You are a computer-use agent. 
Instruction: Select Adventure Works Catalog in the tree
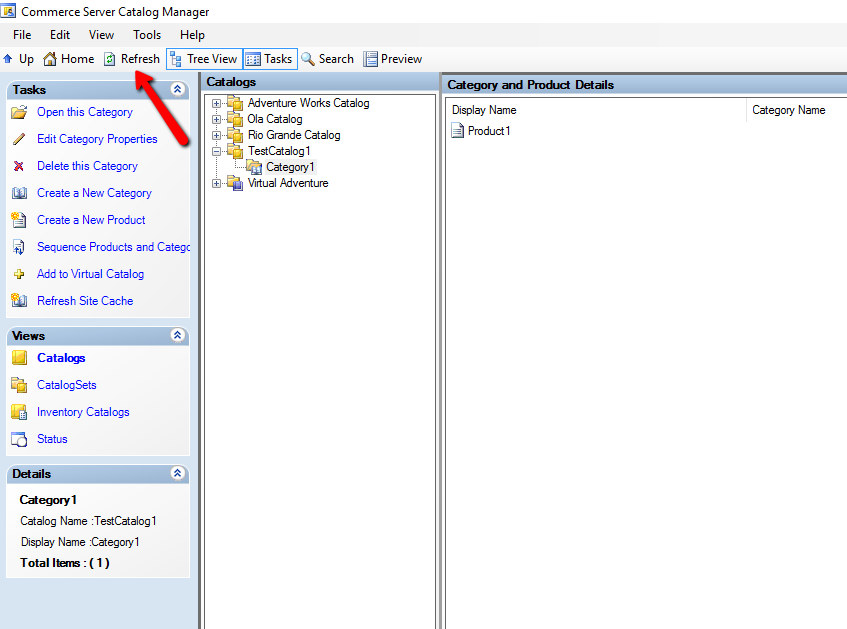click(308, 103)
